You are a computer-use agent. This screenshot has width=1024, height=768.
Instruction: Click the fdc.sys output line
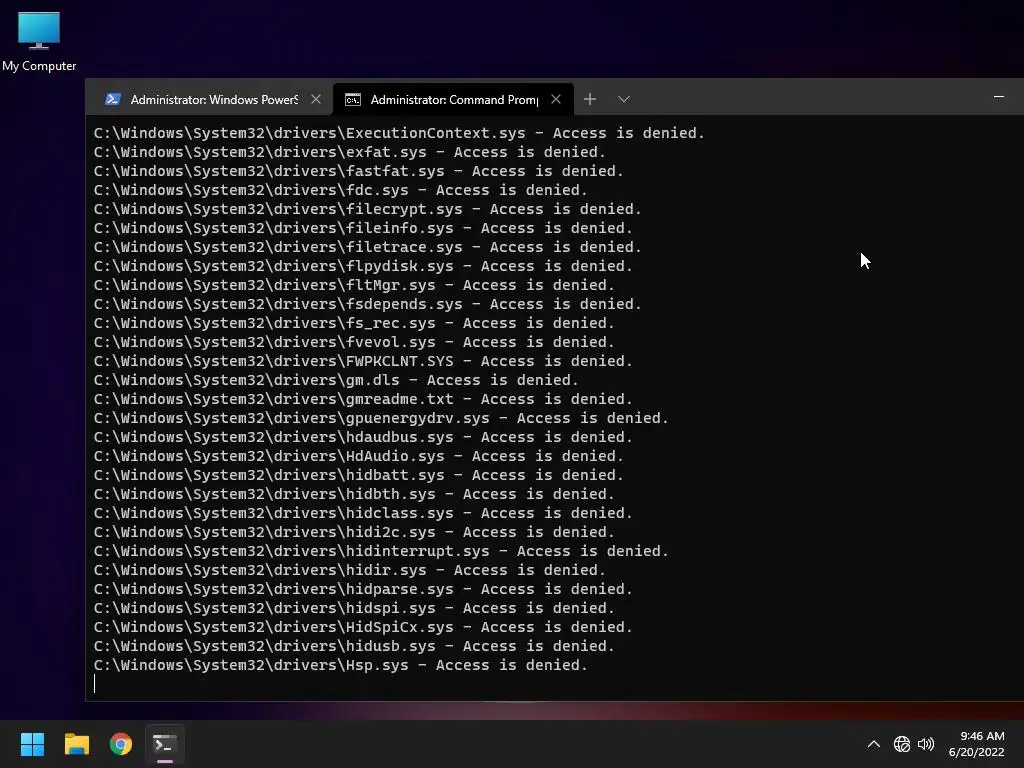click(x=340, y=190)
